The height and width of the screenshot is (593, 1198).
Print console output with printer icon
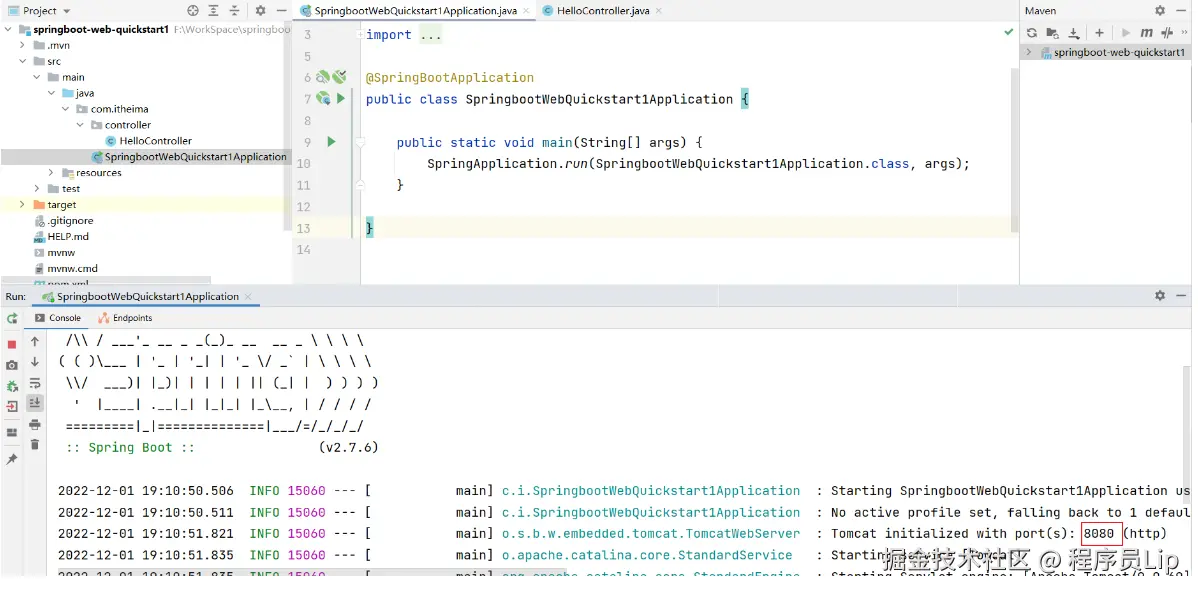(34, 424)
